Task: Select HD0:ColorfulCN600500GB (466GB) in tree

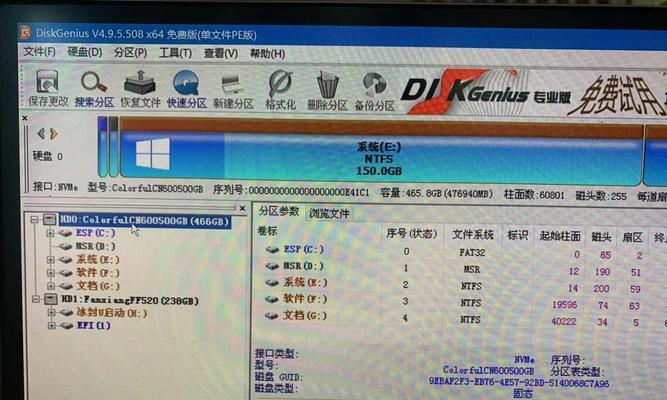Action: point(145,220)
